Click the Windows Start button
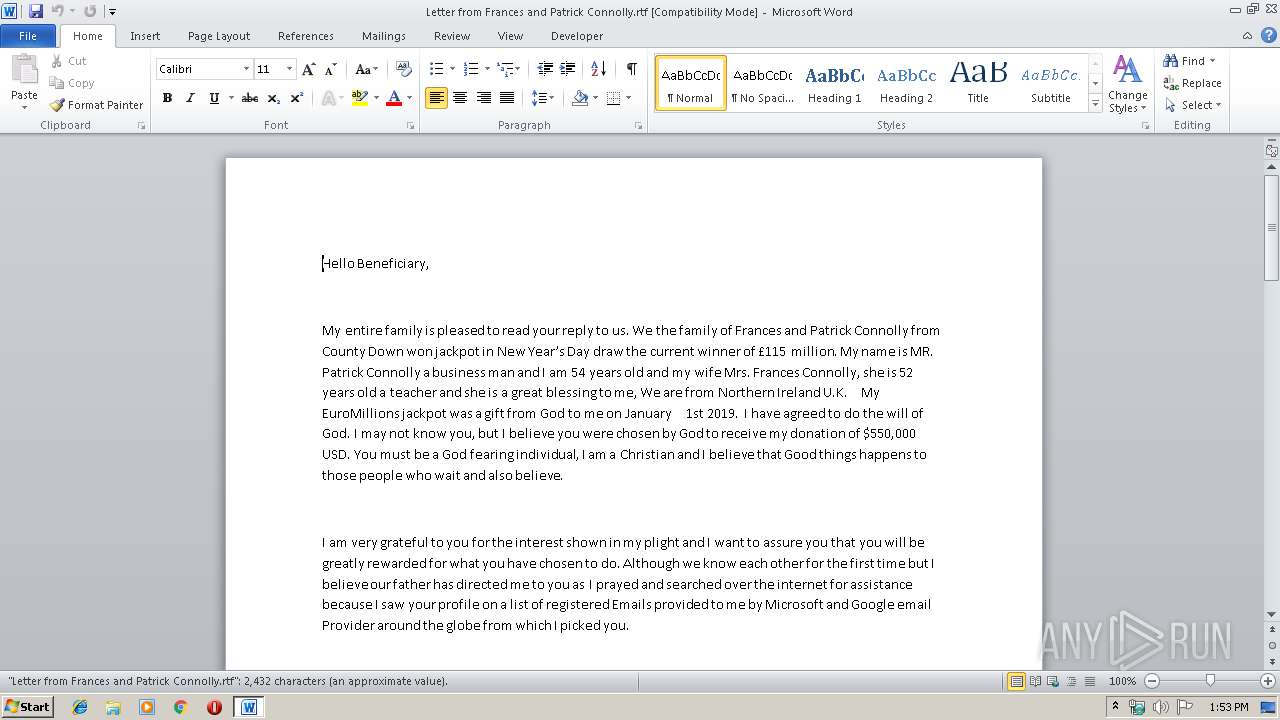 coord(27,707)
